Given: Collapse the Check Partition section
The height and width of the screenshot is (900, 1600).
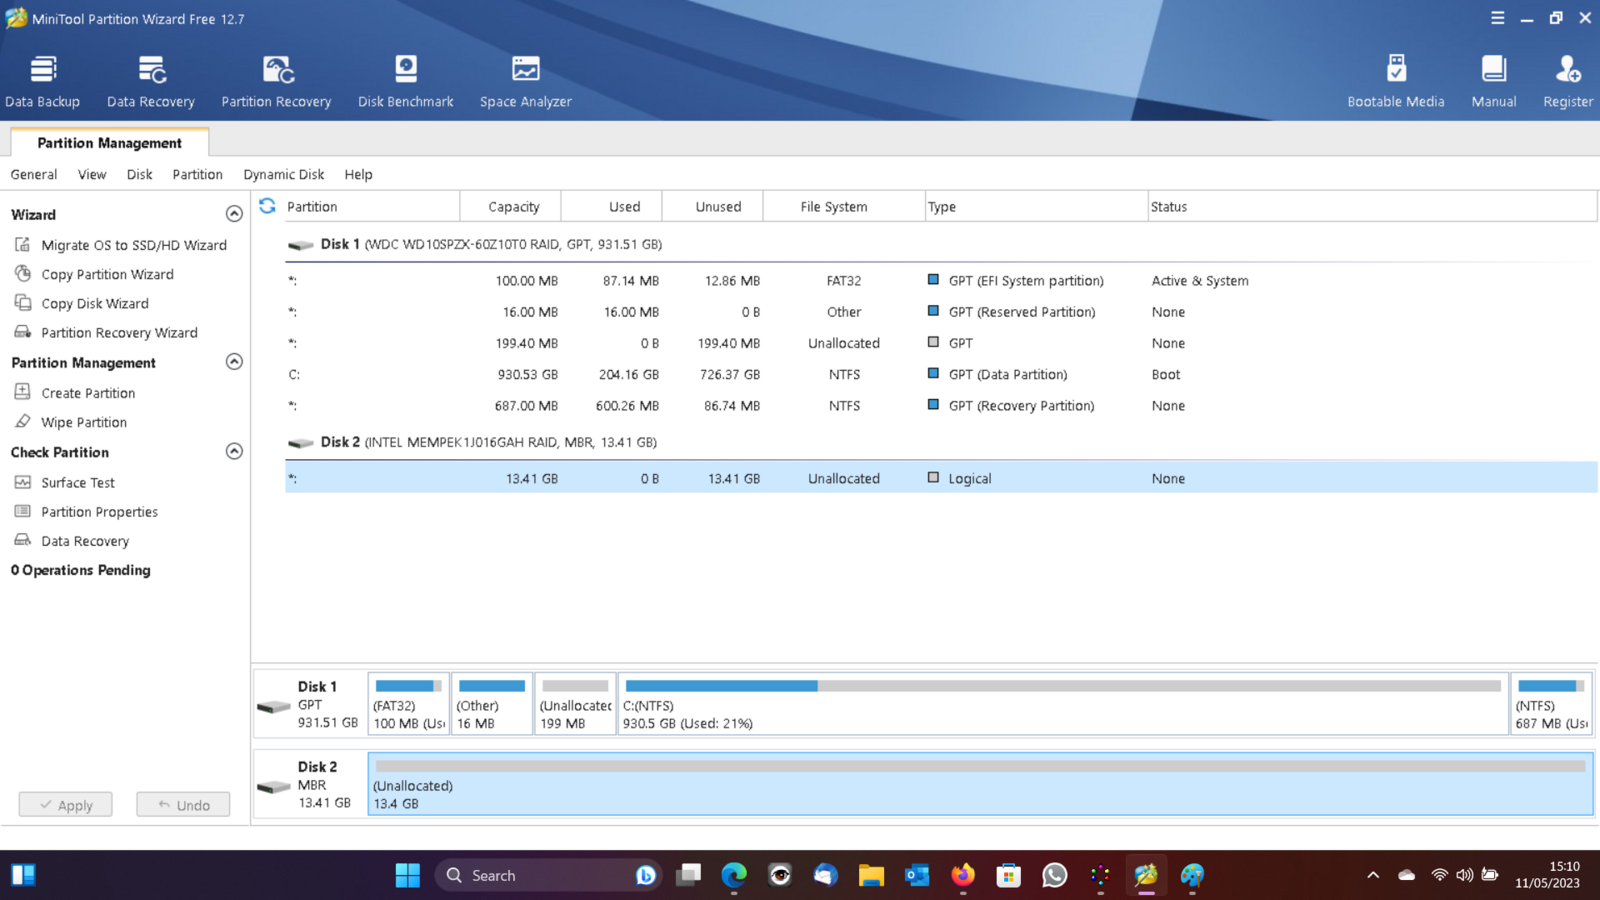Looking at the screenshot, I should pos(234,452).
